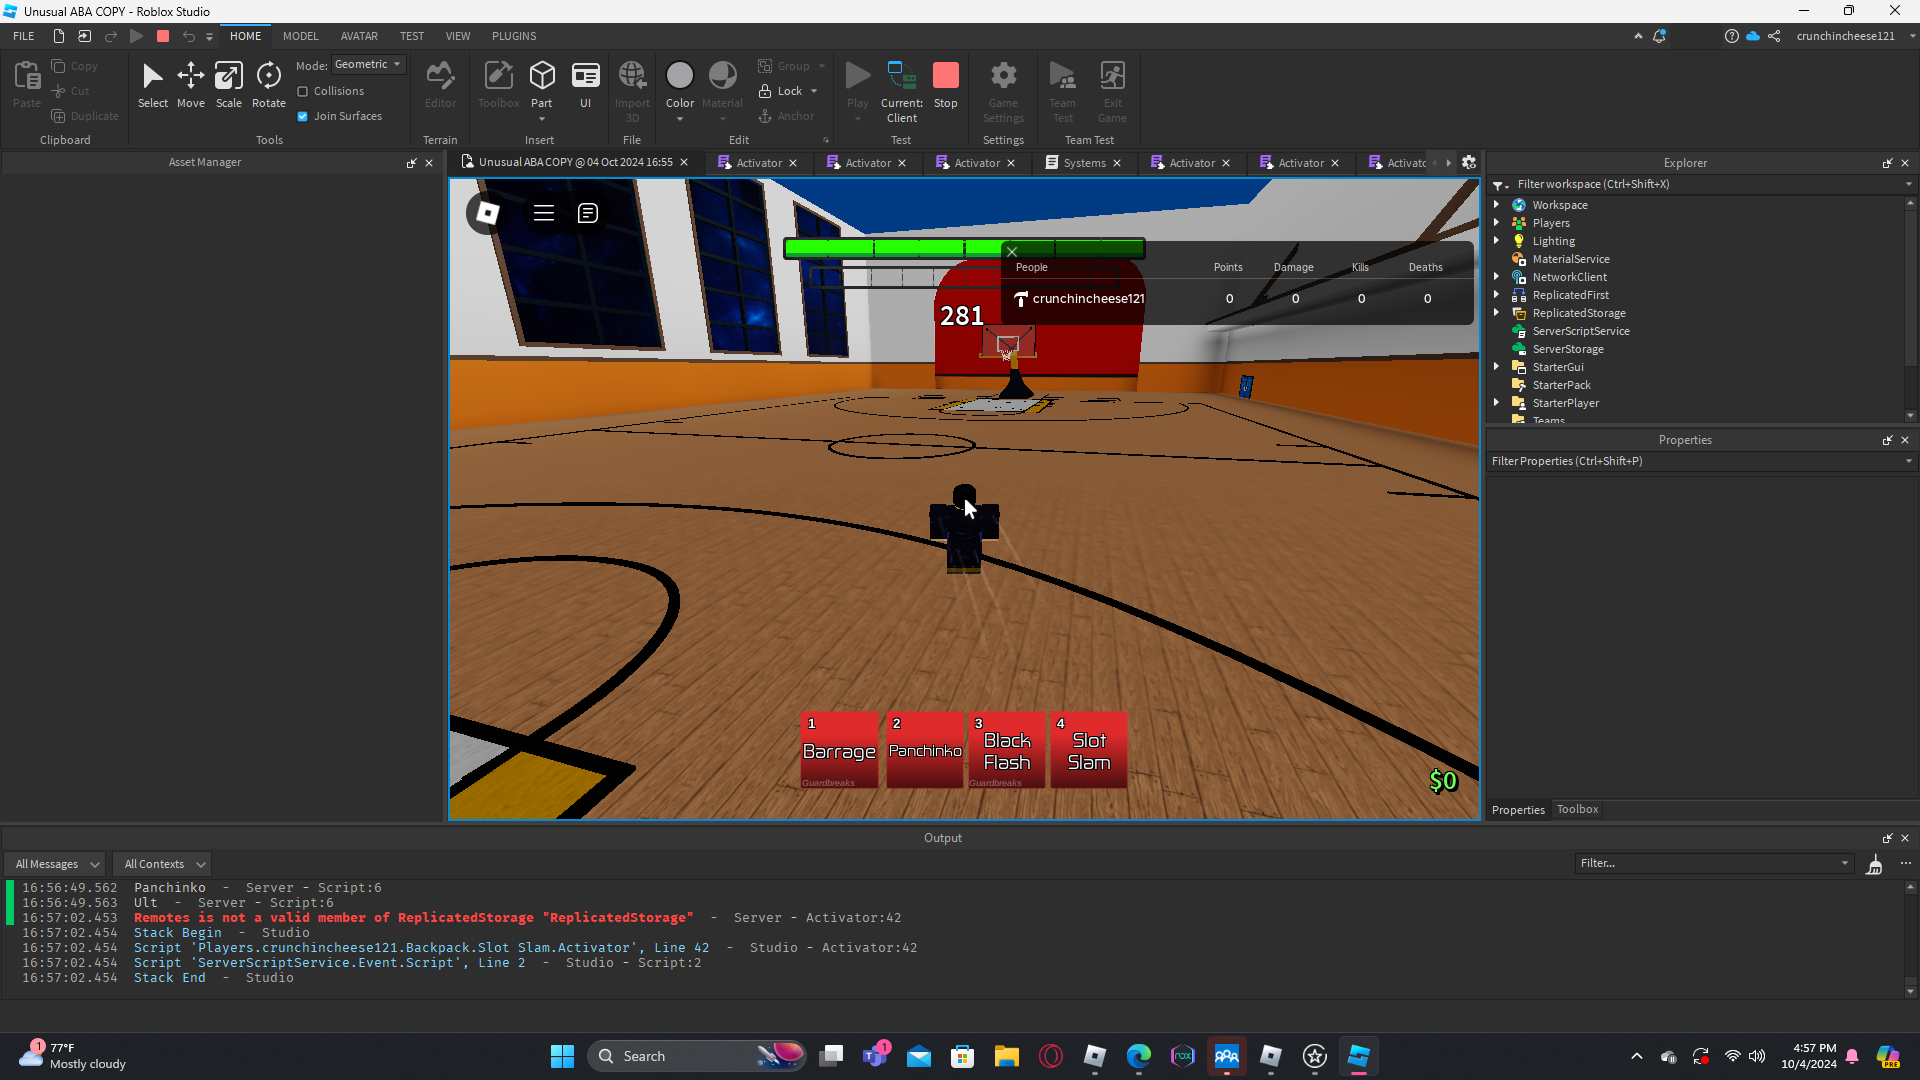Open the Help icon

point(1732,36)
